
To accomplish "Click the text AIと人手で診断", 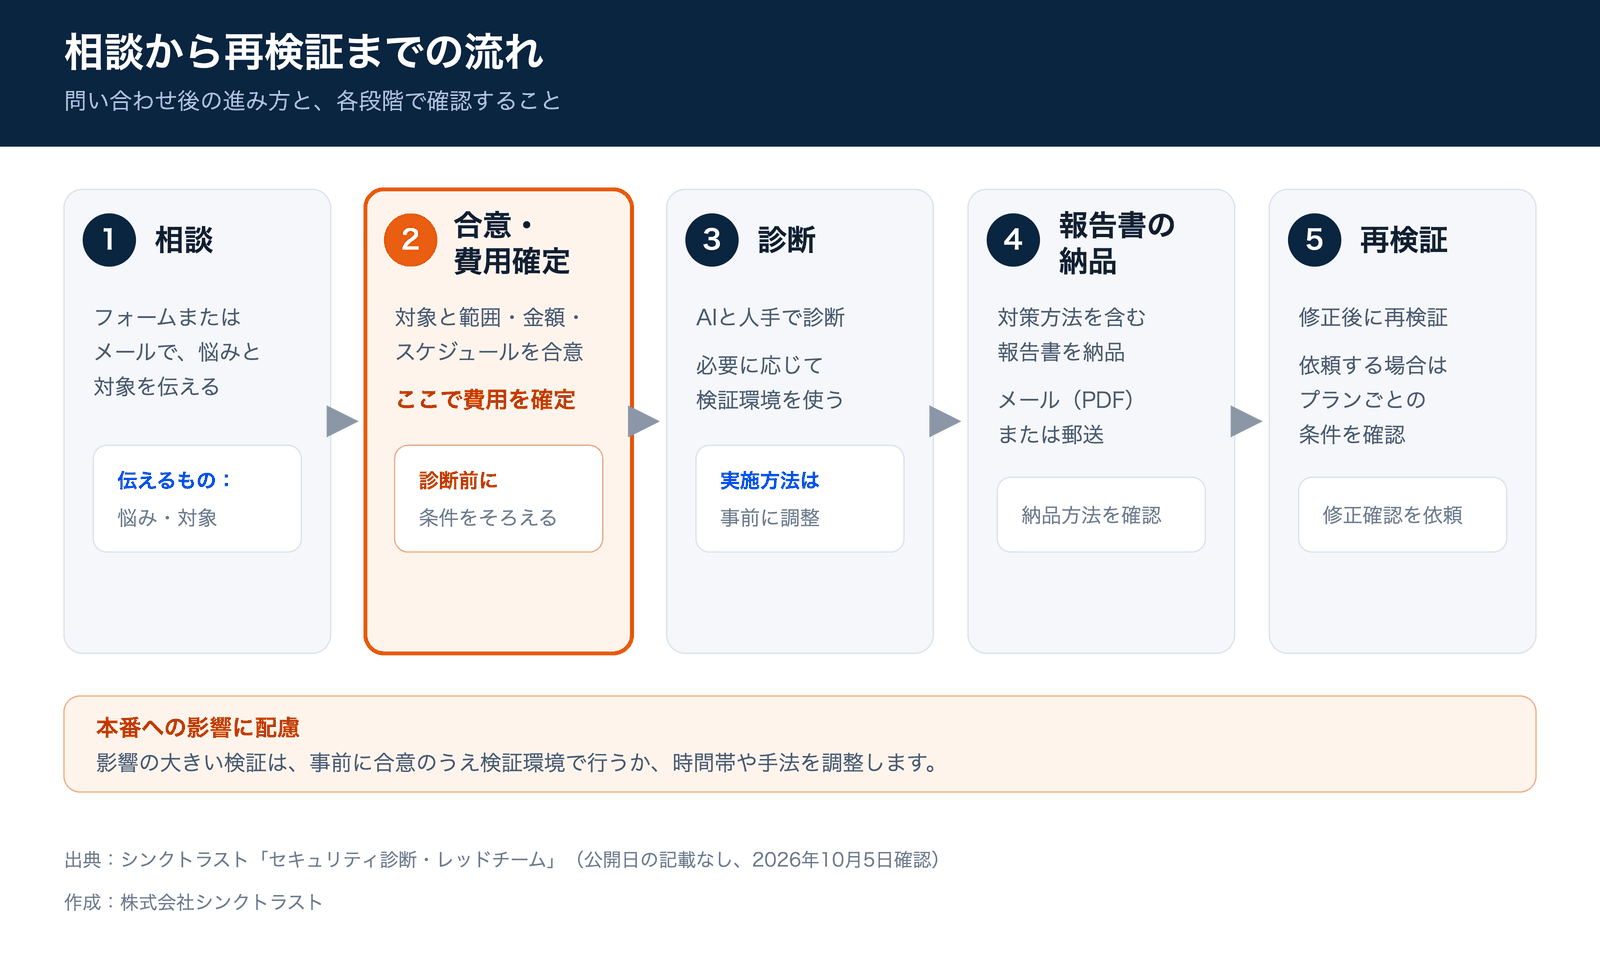I will tap(771, 318).
